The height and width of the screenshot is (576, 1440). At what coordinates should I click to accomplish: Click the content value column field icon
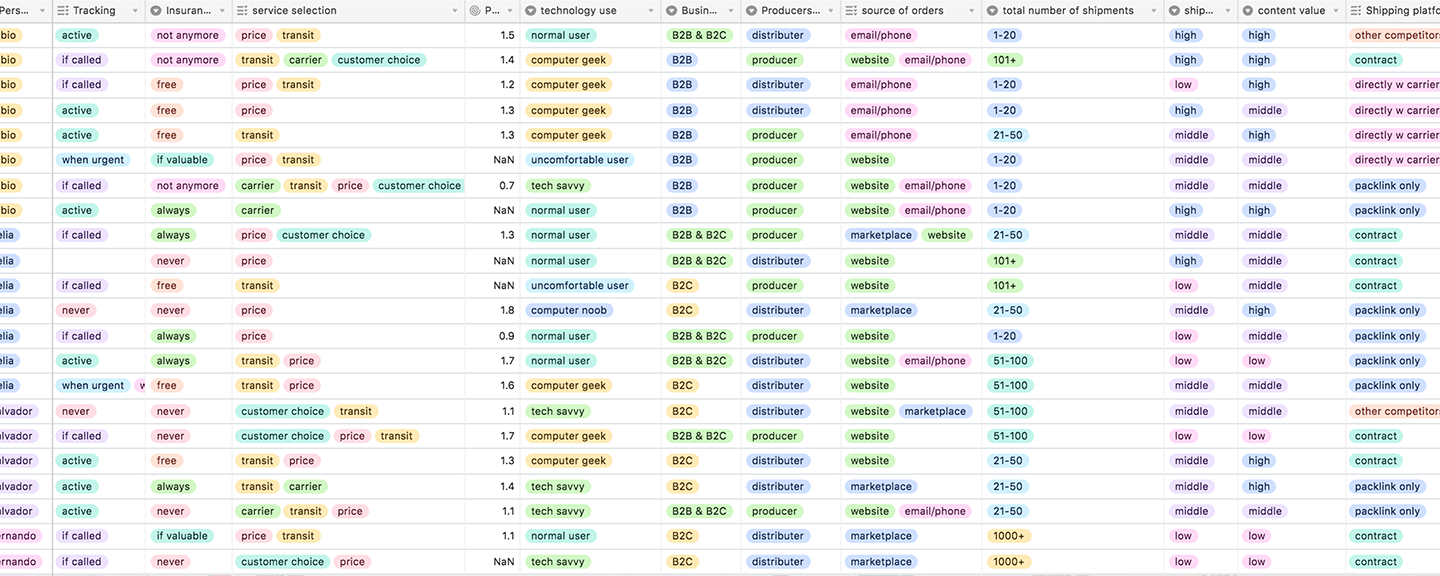point(1247,11)
